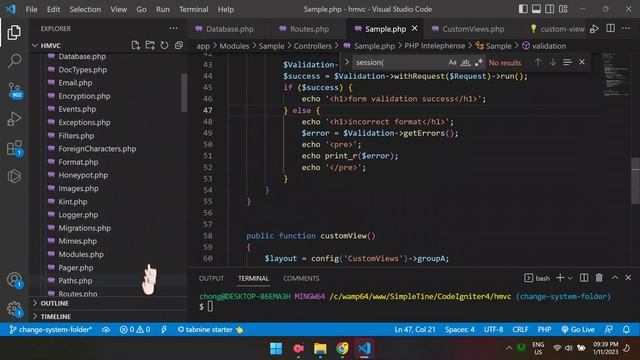
Task: Click tabnine starter status item
Action: 210,329
